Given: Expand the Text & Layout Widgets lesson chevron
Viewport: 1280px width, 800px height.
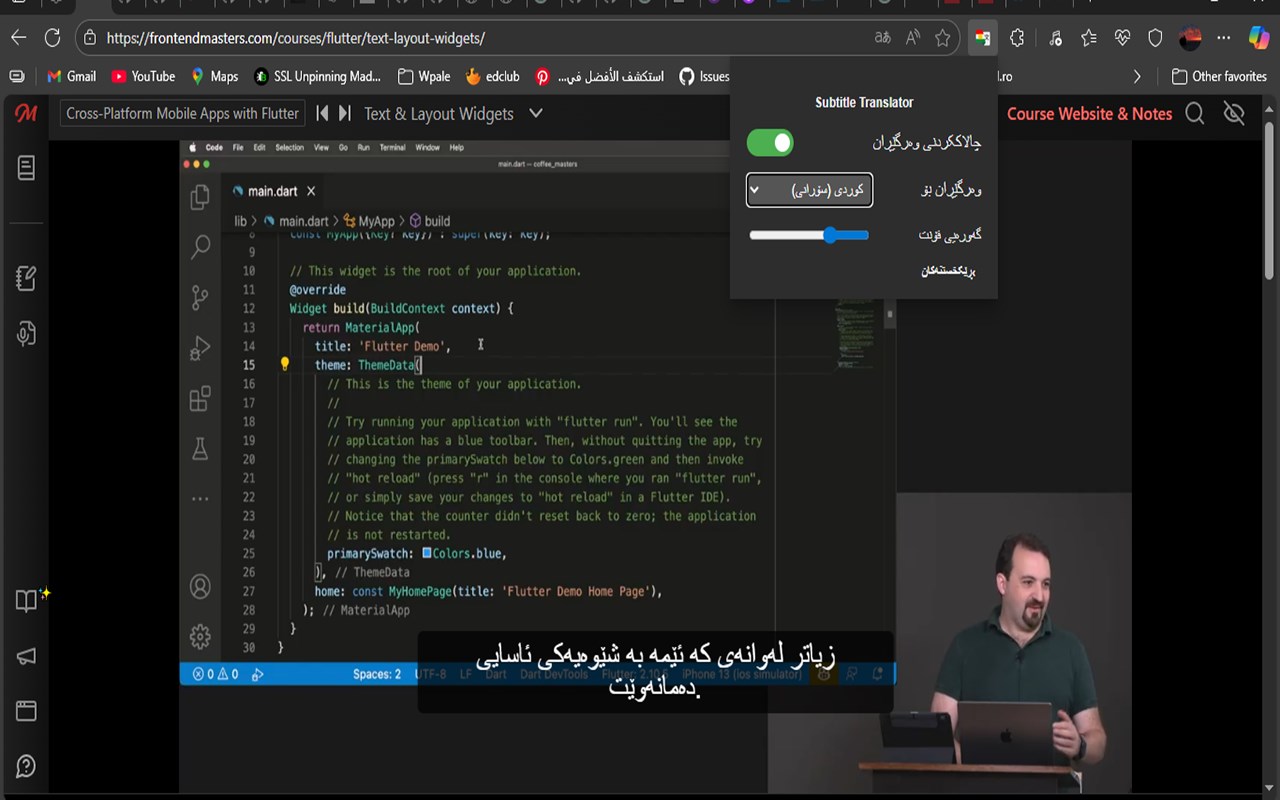Looking at the screenshot, I should (536, 113).
